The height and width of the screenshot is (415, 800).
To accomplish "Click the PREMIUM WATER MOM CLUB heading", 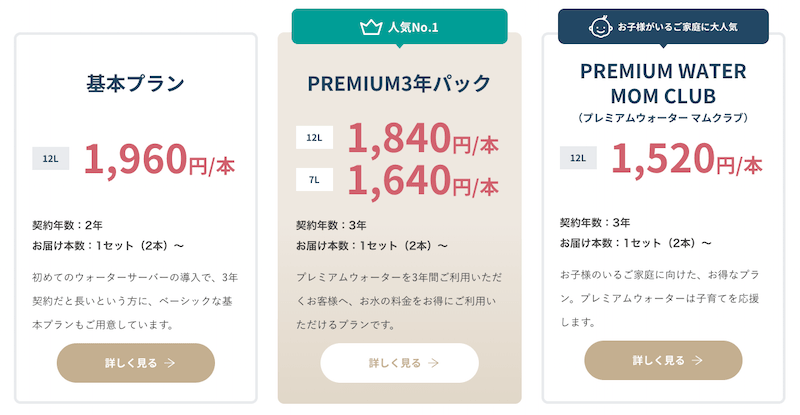I will [663, 84].
